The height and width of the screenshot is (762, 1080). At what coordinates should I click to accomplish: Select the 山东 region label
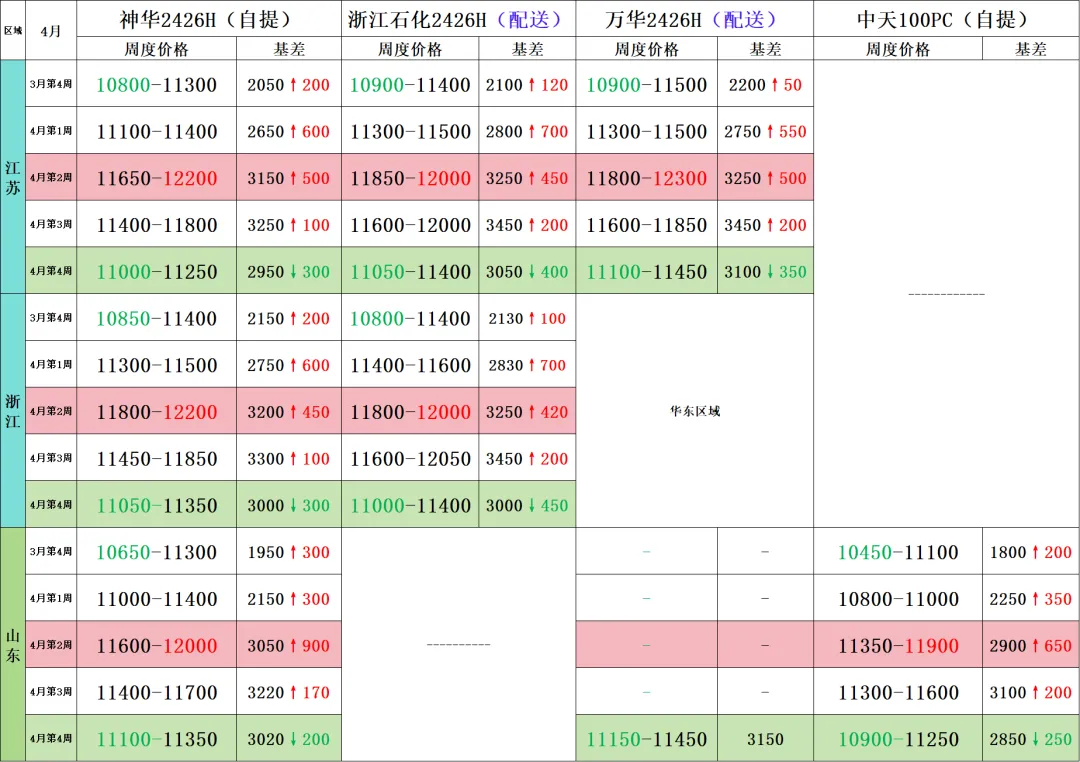point(13,645)
